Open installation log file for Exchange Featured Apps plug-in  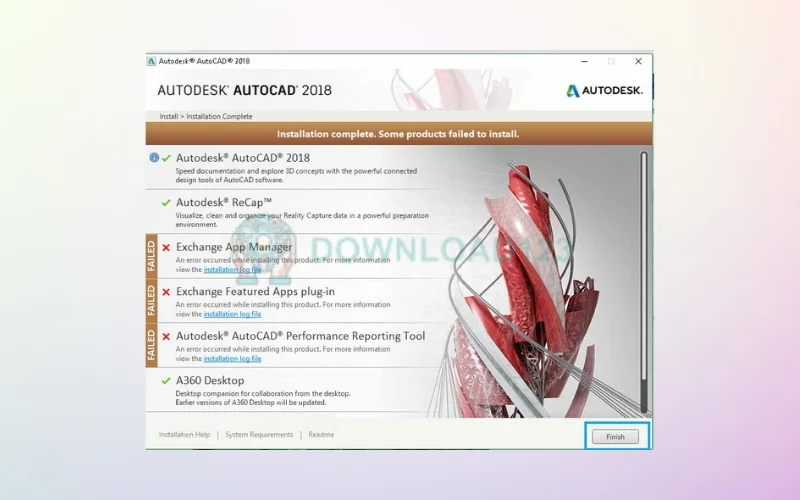pyautogui.click(x=232, y=314)
